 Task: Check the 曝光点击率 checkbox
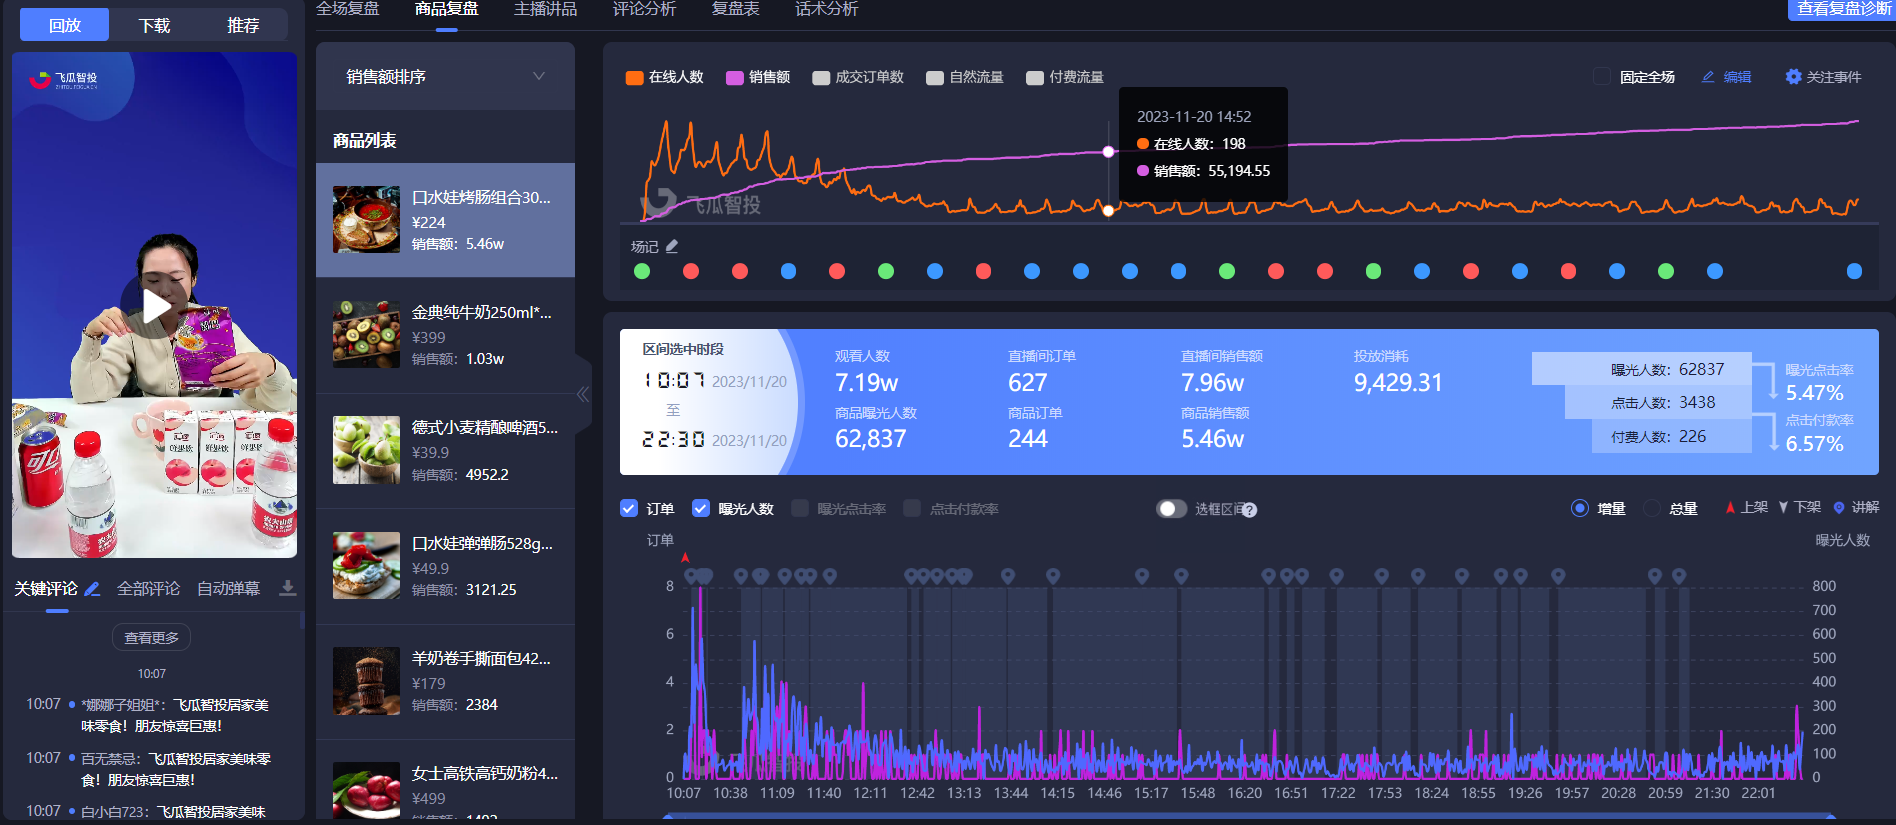tap(800, 508)
